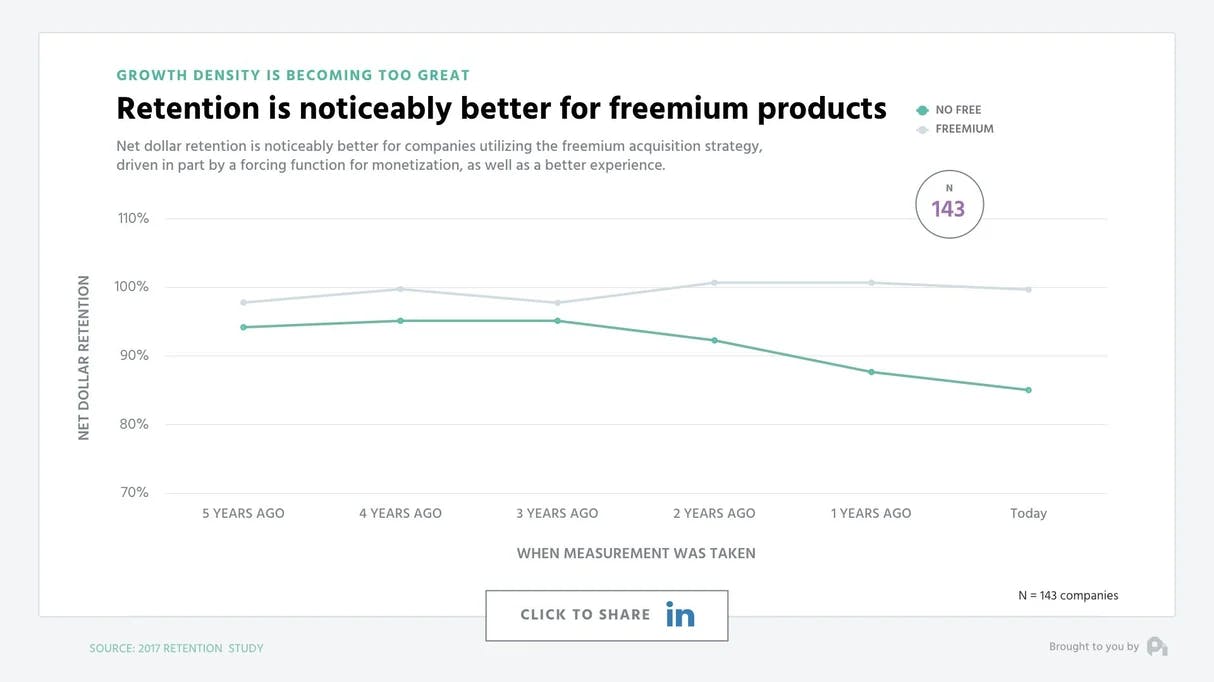
Task: Click the chart title about freemium retention
Action: point(501,108)
